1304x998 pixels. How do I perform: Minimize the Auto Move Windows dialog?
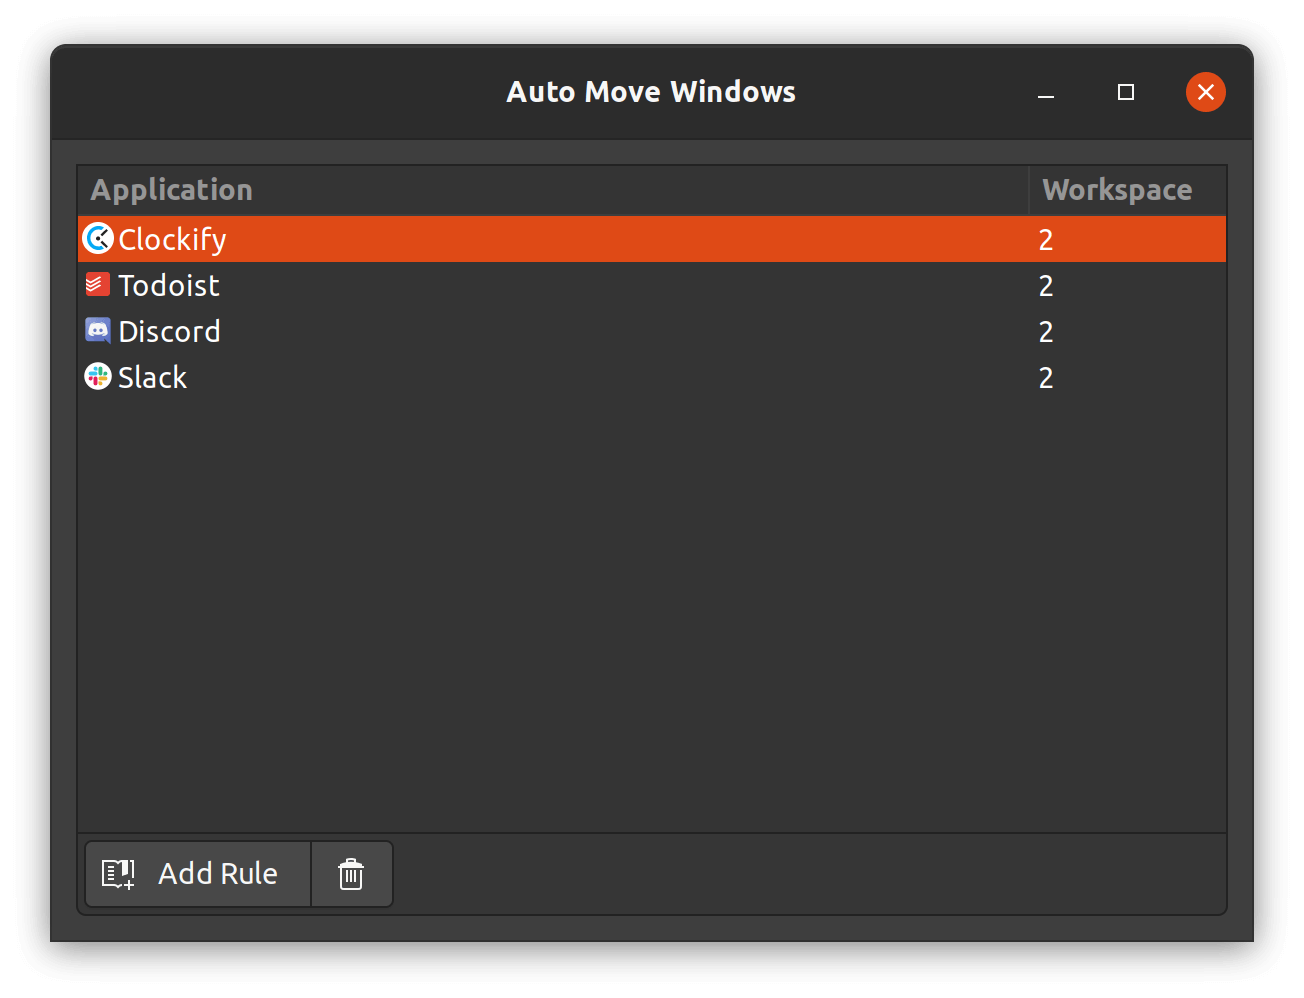click(1046, 93)
